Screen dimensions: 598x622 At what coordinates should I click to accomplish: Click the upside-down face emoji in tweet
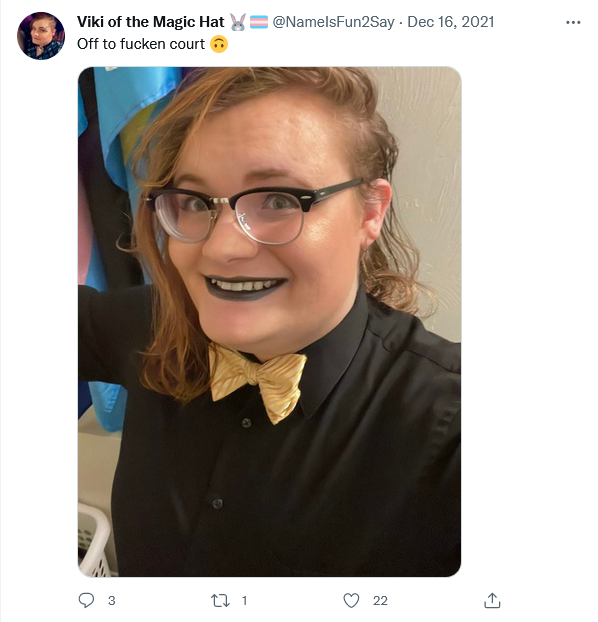click(x=219, y=44)
